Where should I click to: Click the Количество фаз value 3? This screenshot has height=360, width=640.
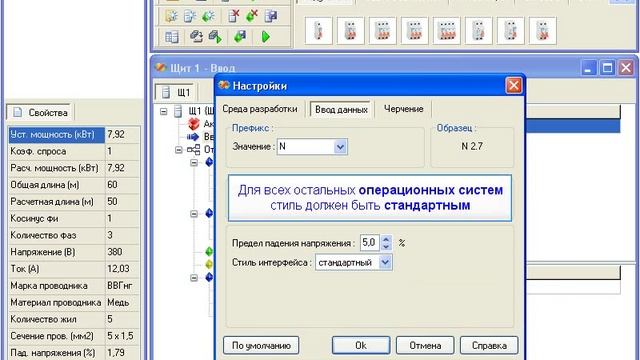(110, 235)
